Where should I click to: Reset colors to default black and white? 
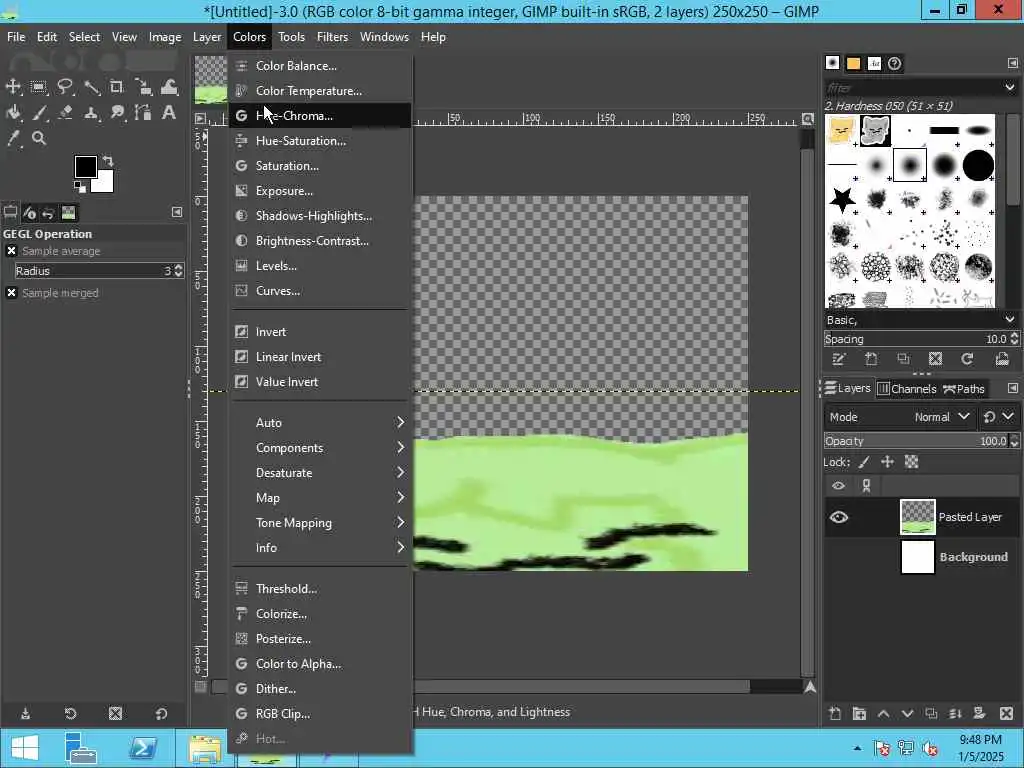pos(79,187)
